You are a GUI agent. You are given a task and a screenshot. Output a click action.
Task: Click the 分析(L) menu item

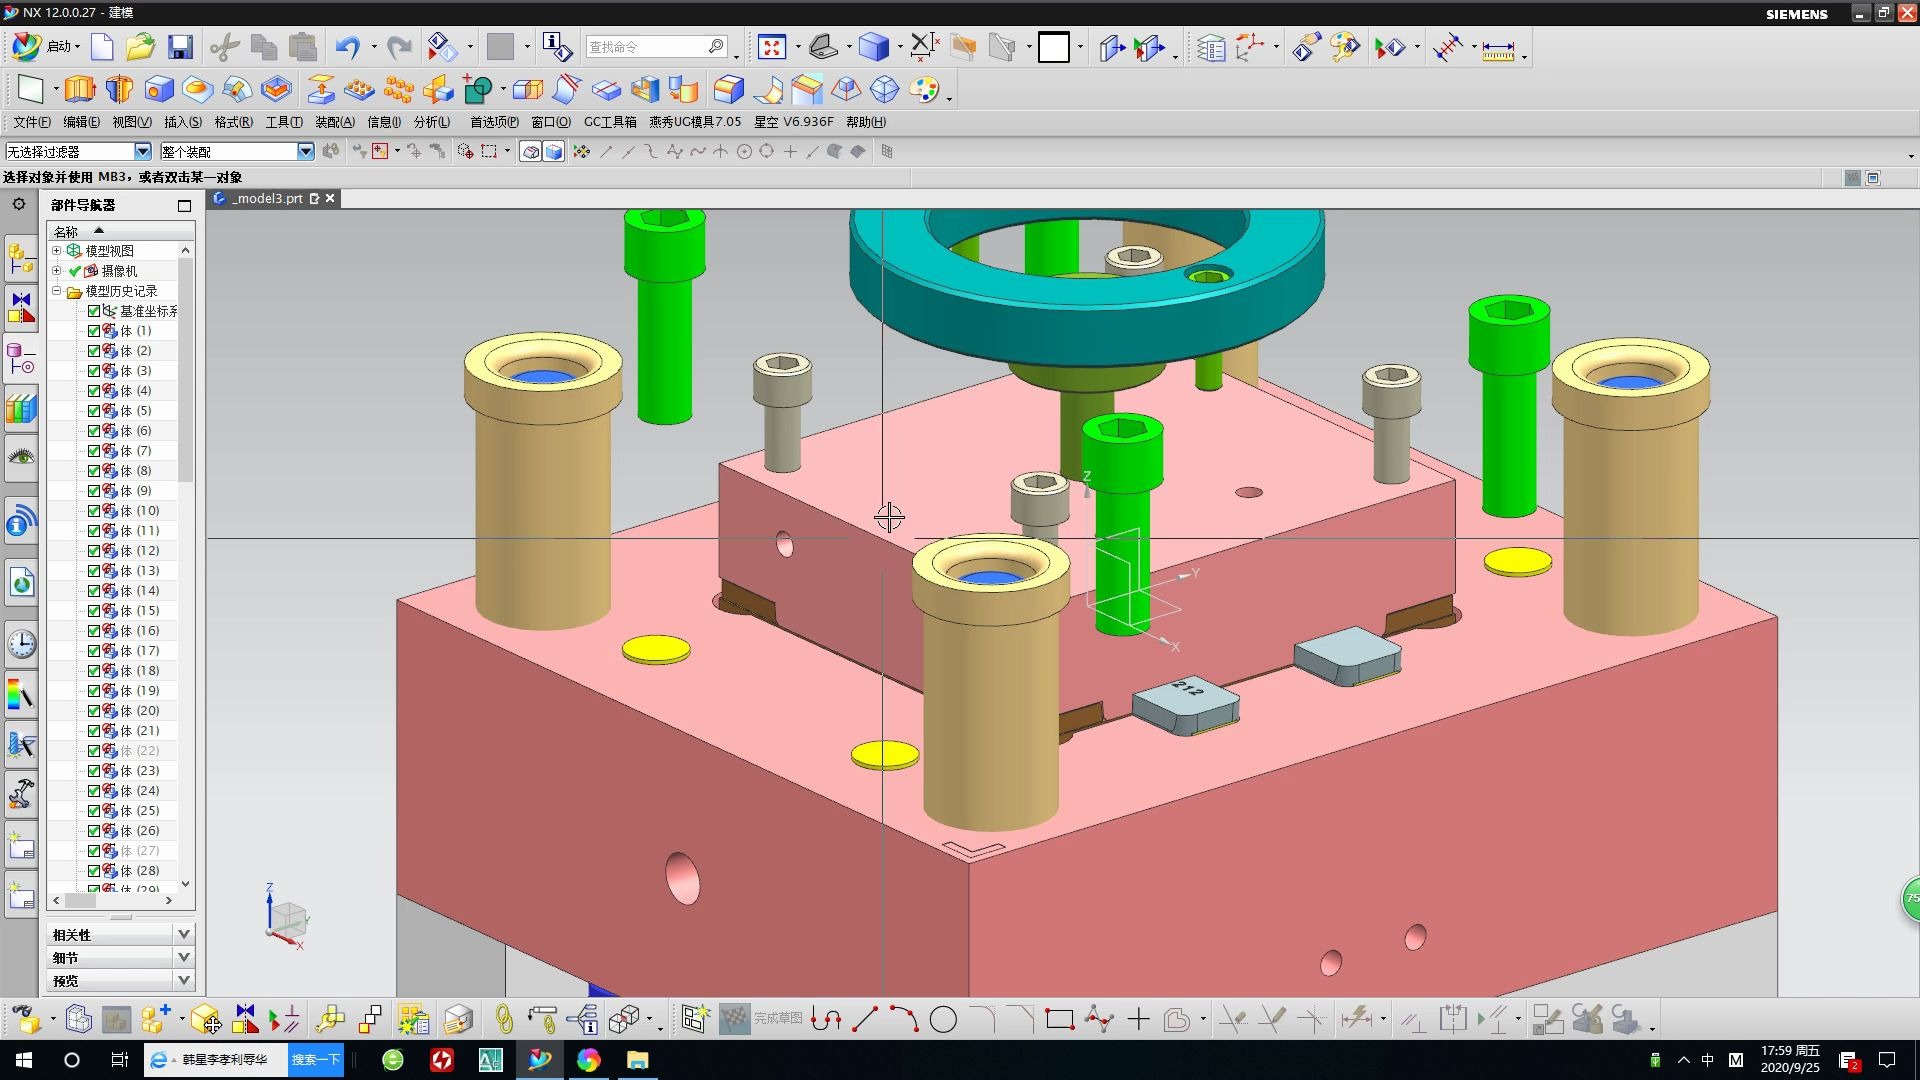(x=431, y=121)
